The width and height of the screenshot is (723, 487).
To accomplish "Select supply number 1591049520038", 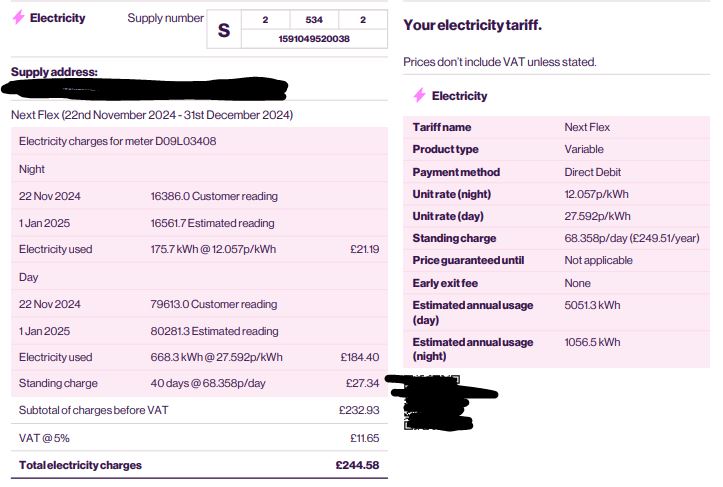I will (314, 39).
